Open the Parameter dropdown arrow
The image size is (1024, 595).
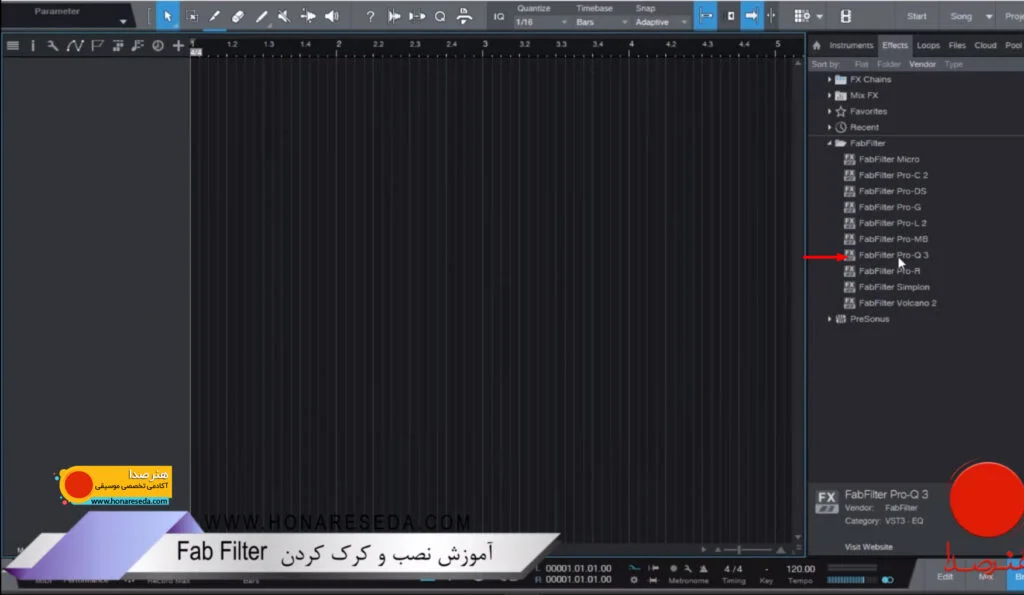click(x=123, y=22)
